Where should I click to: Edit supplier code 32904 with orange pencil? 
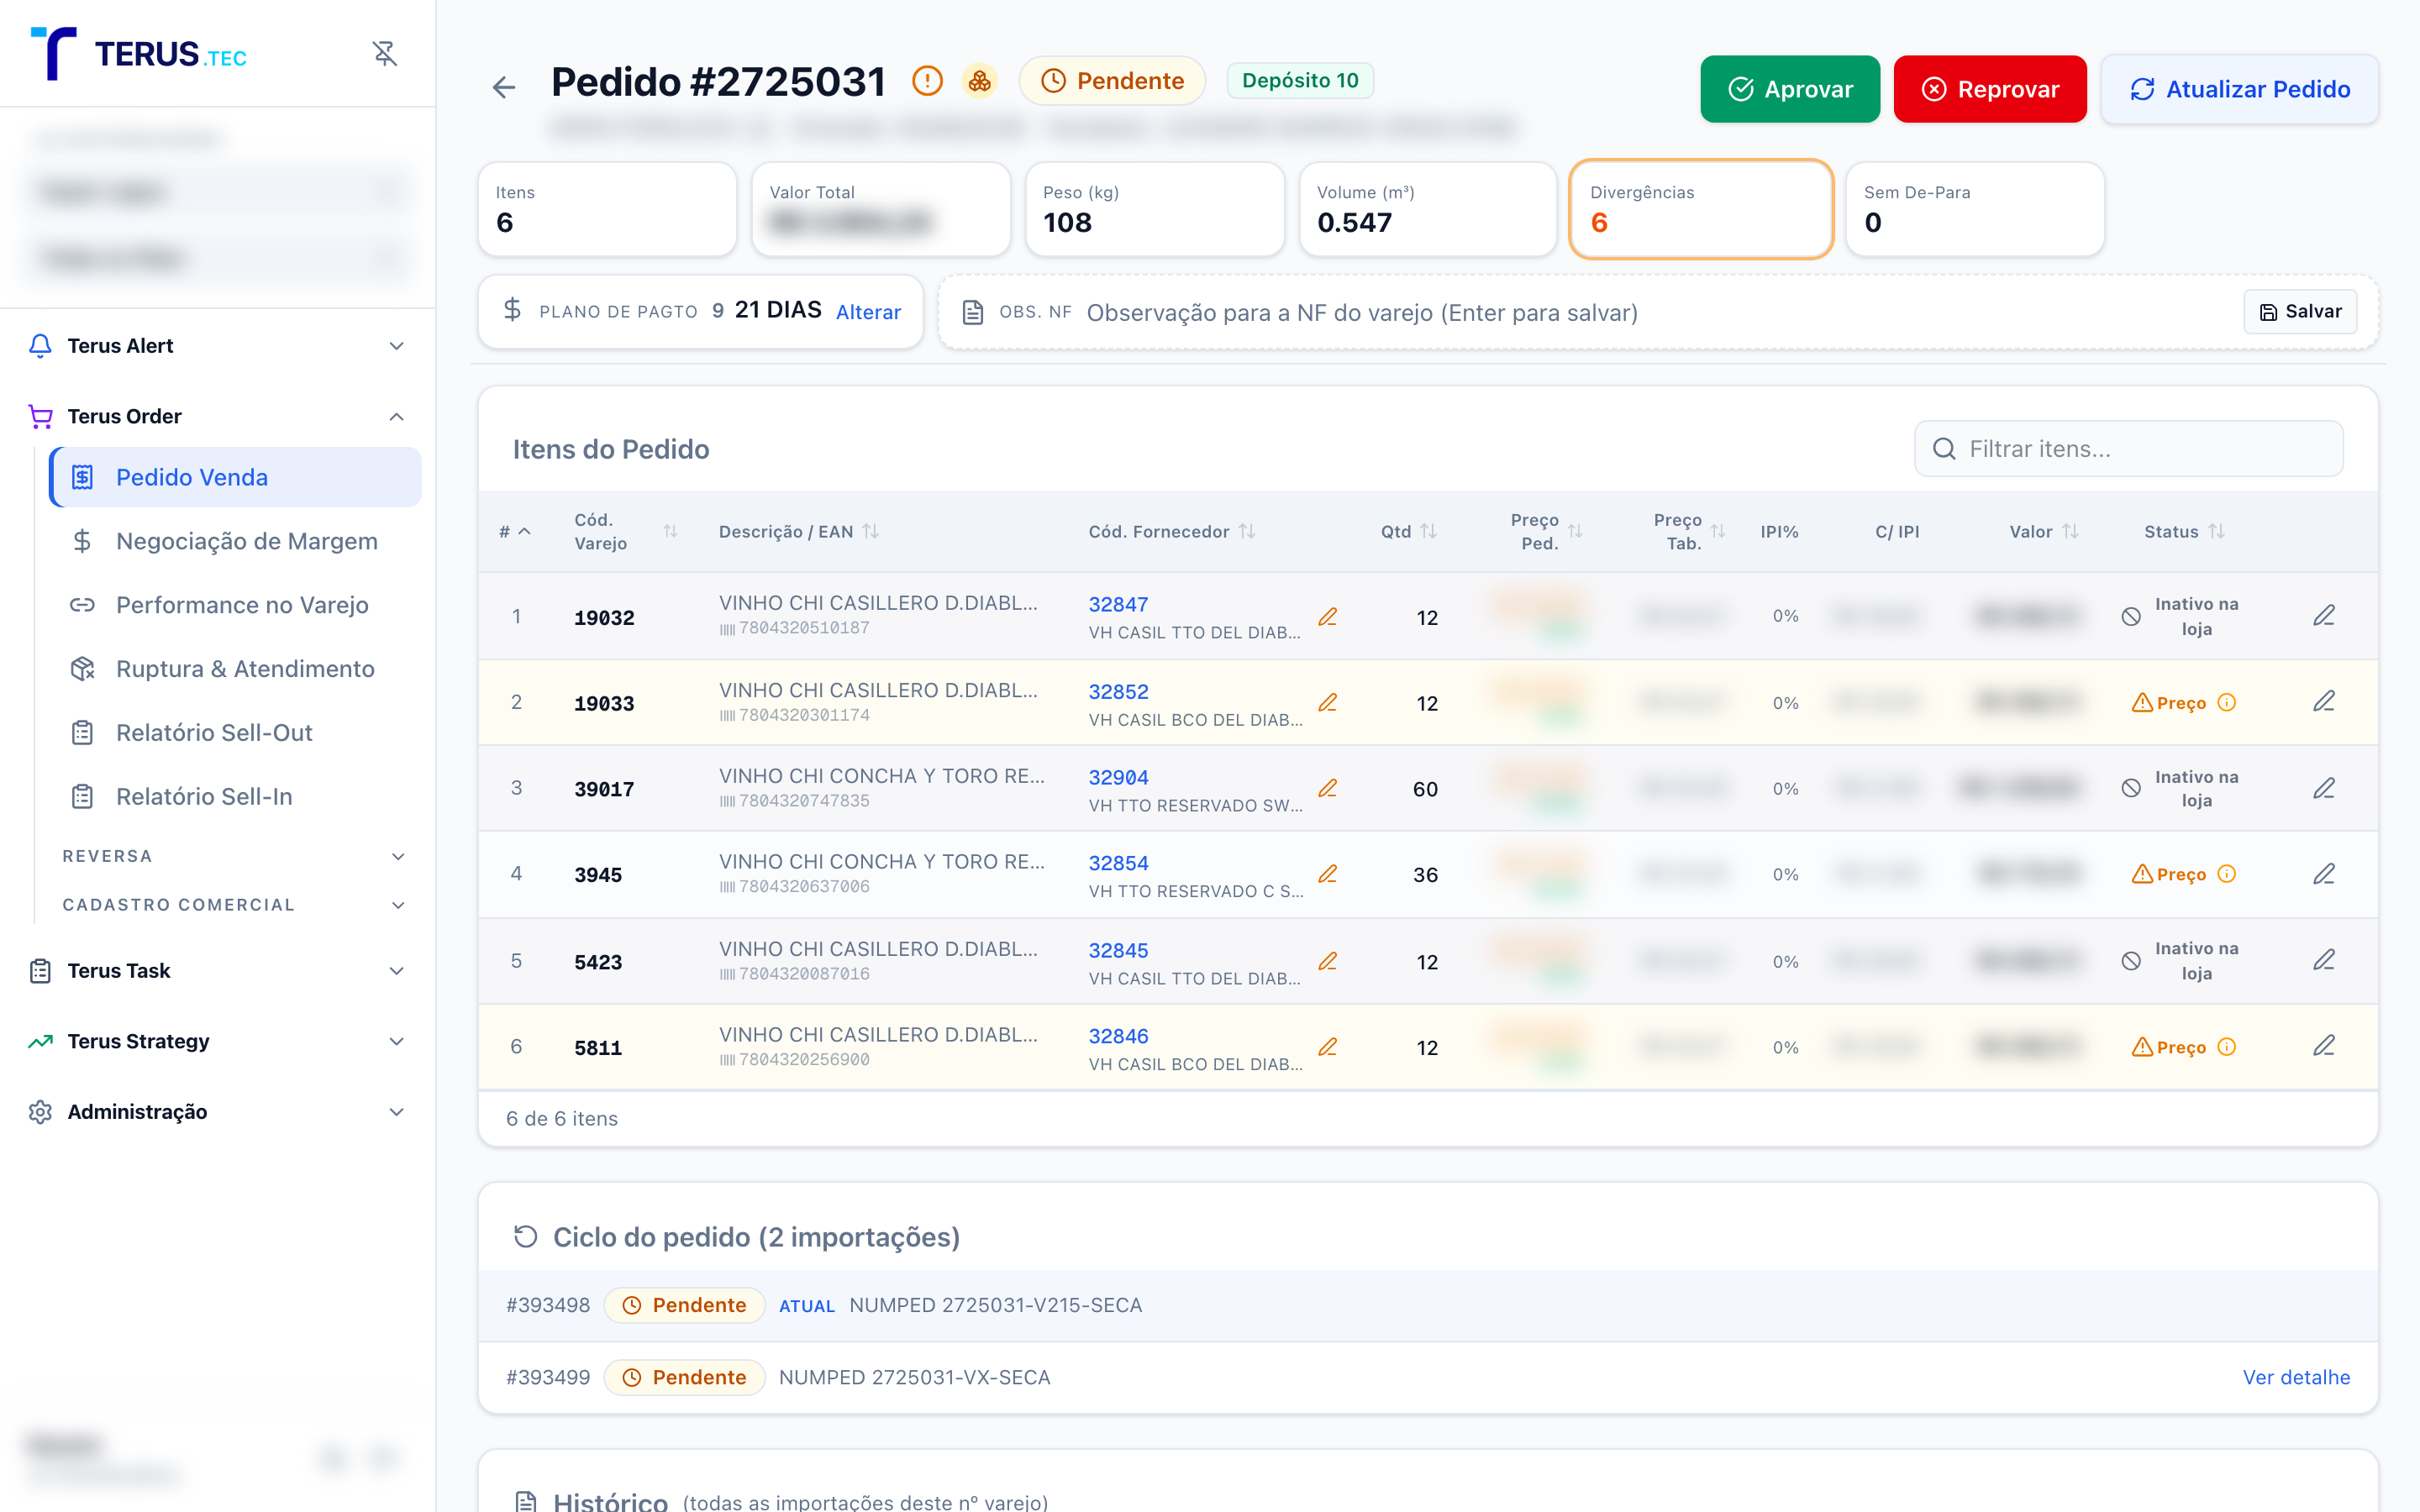[1328, 789]
